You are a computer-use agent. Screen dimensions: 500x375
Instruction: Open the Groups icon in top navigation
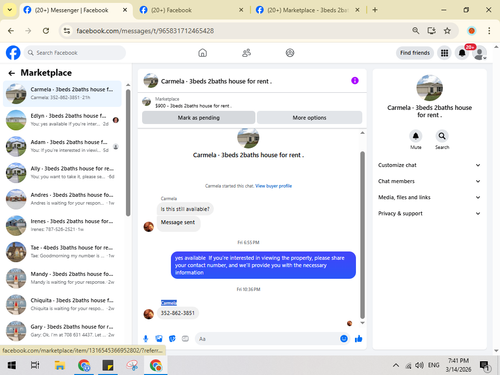tap(290, 53)
